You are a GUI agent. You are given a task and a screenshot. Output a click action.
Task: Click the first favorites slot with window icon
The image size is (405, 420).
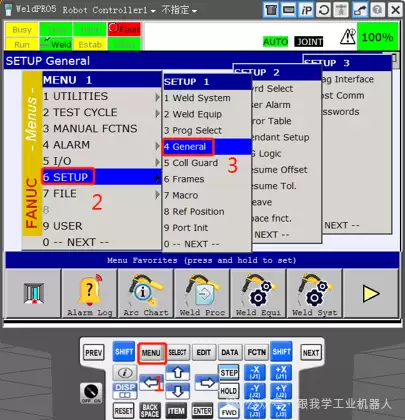pyautogui.click(x=33, y=293)
